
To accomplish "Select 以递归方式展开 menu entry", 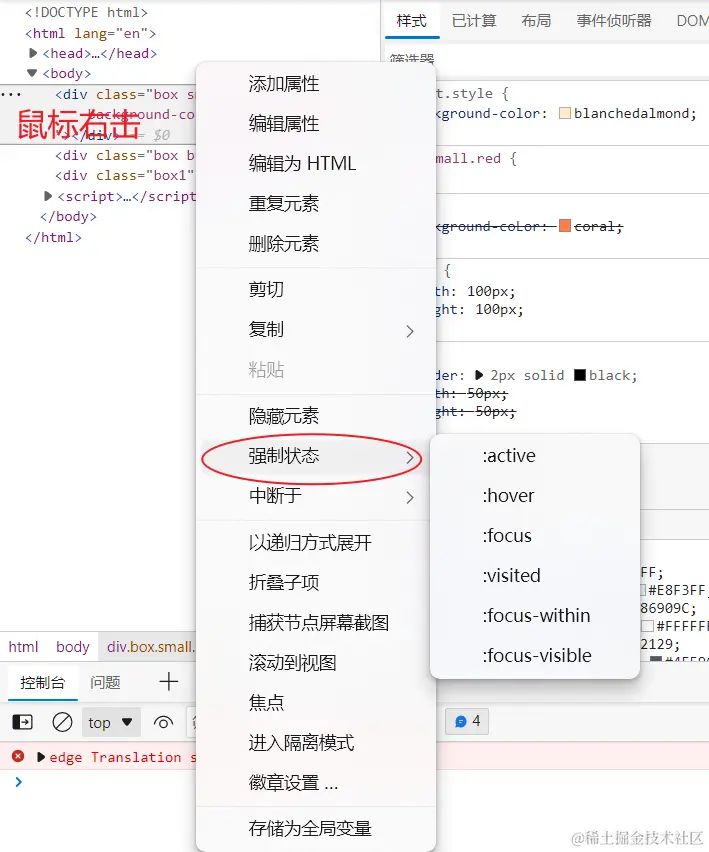I will [x=310, y=542].
